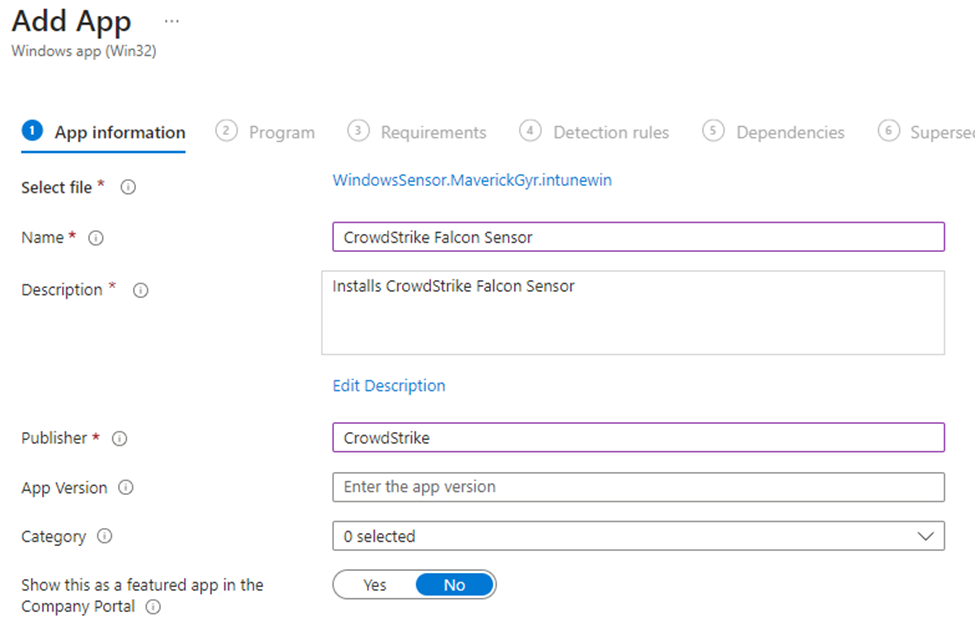Set featured app toggle to No
Image resolution: width=975 pixels, height=623 pixels.
click(454, 585)
